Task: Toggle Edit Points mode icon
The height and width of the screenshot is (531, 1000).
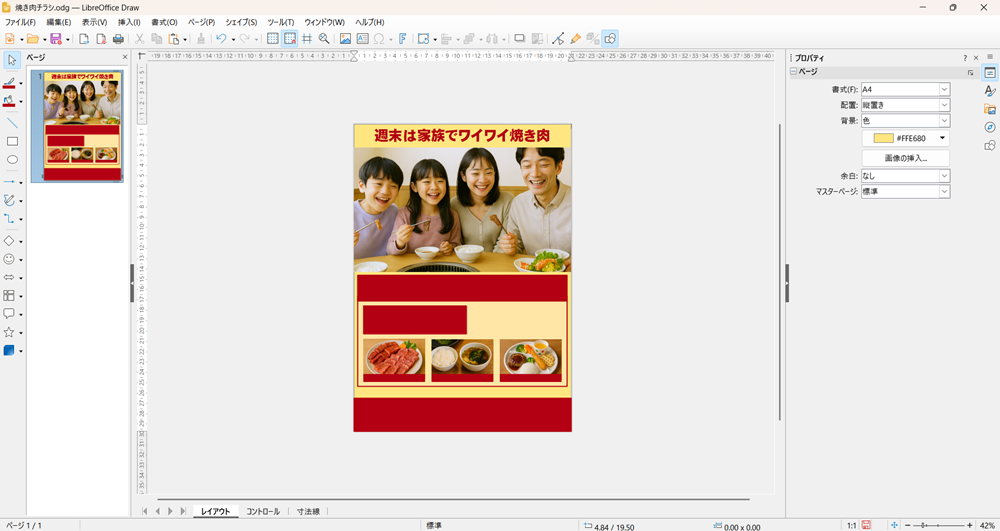Action: (558, 39)
